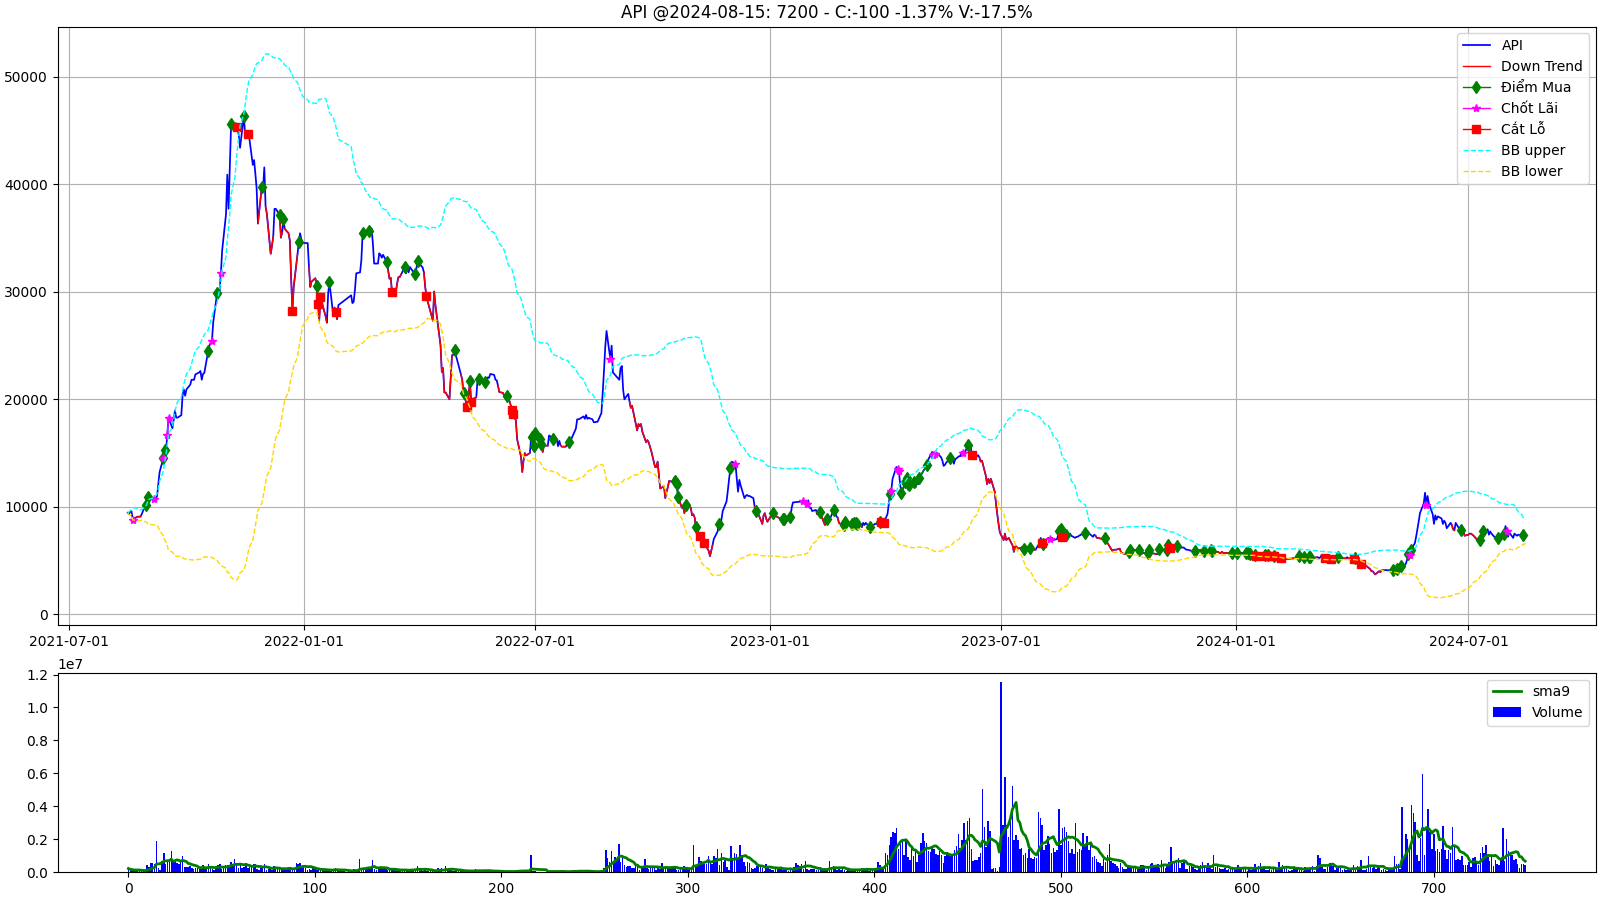Click the blue Volume legend swatch
This screenshot has height=900, width=1600.
1506,712
